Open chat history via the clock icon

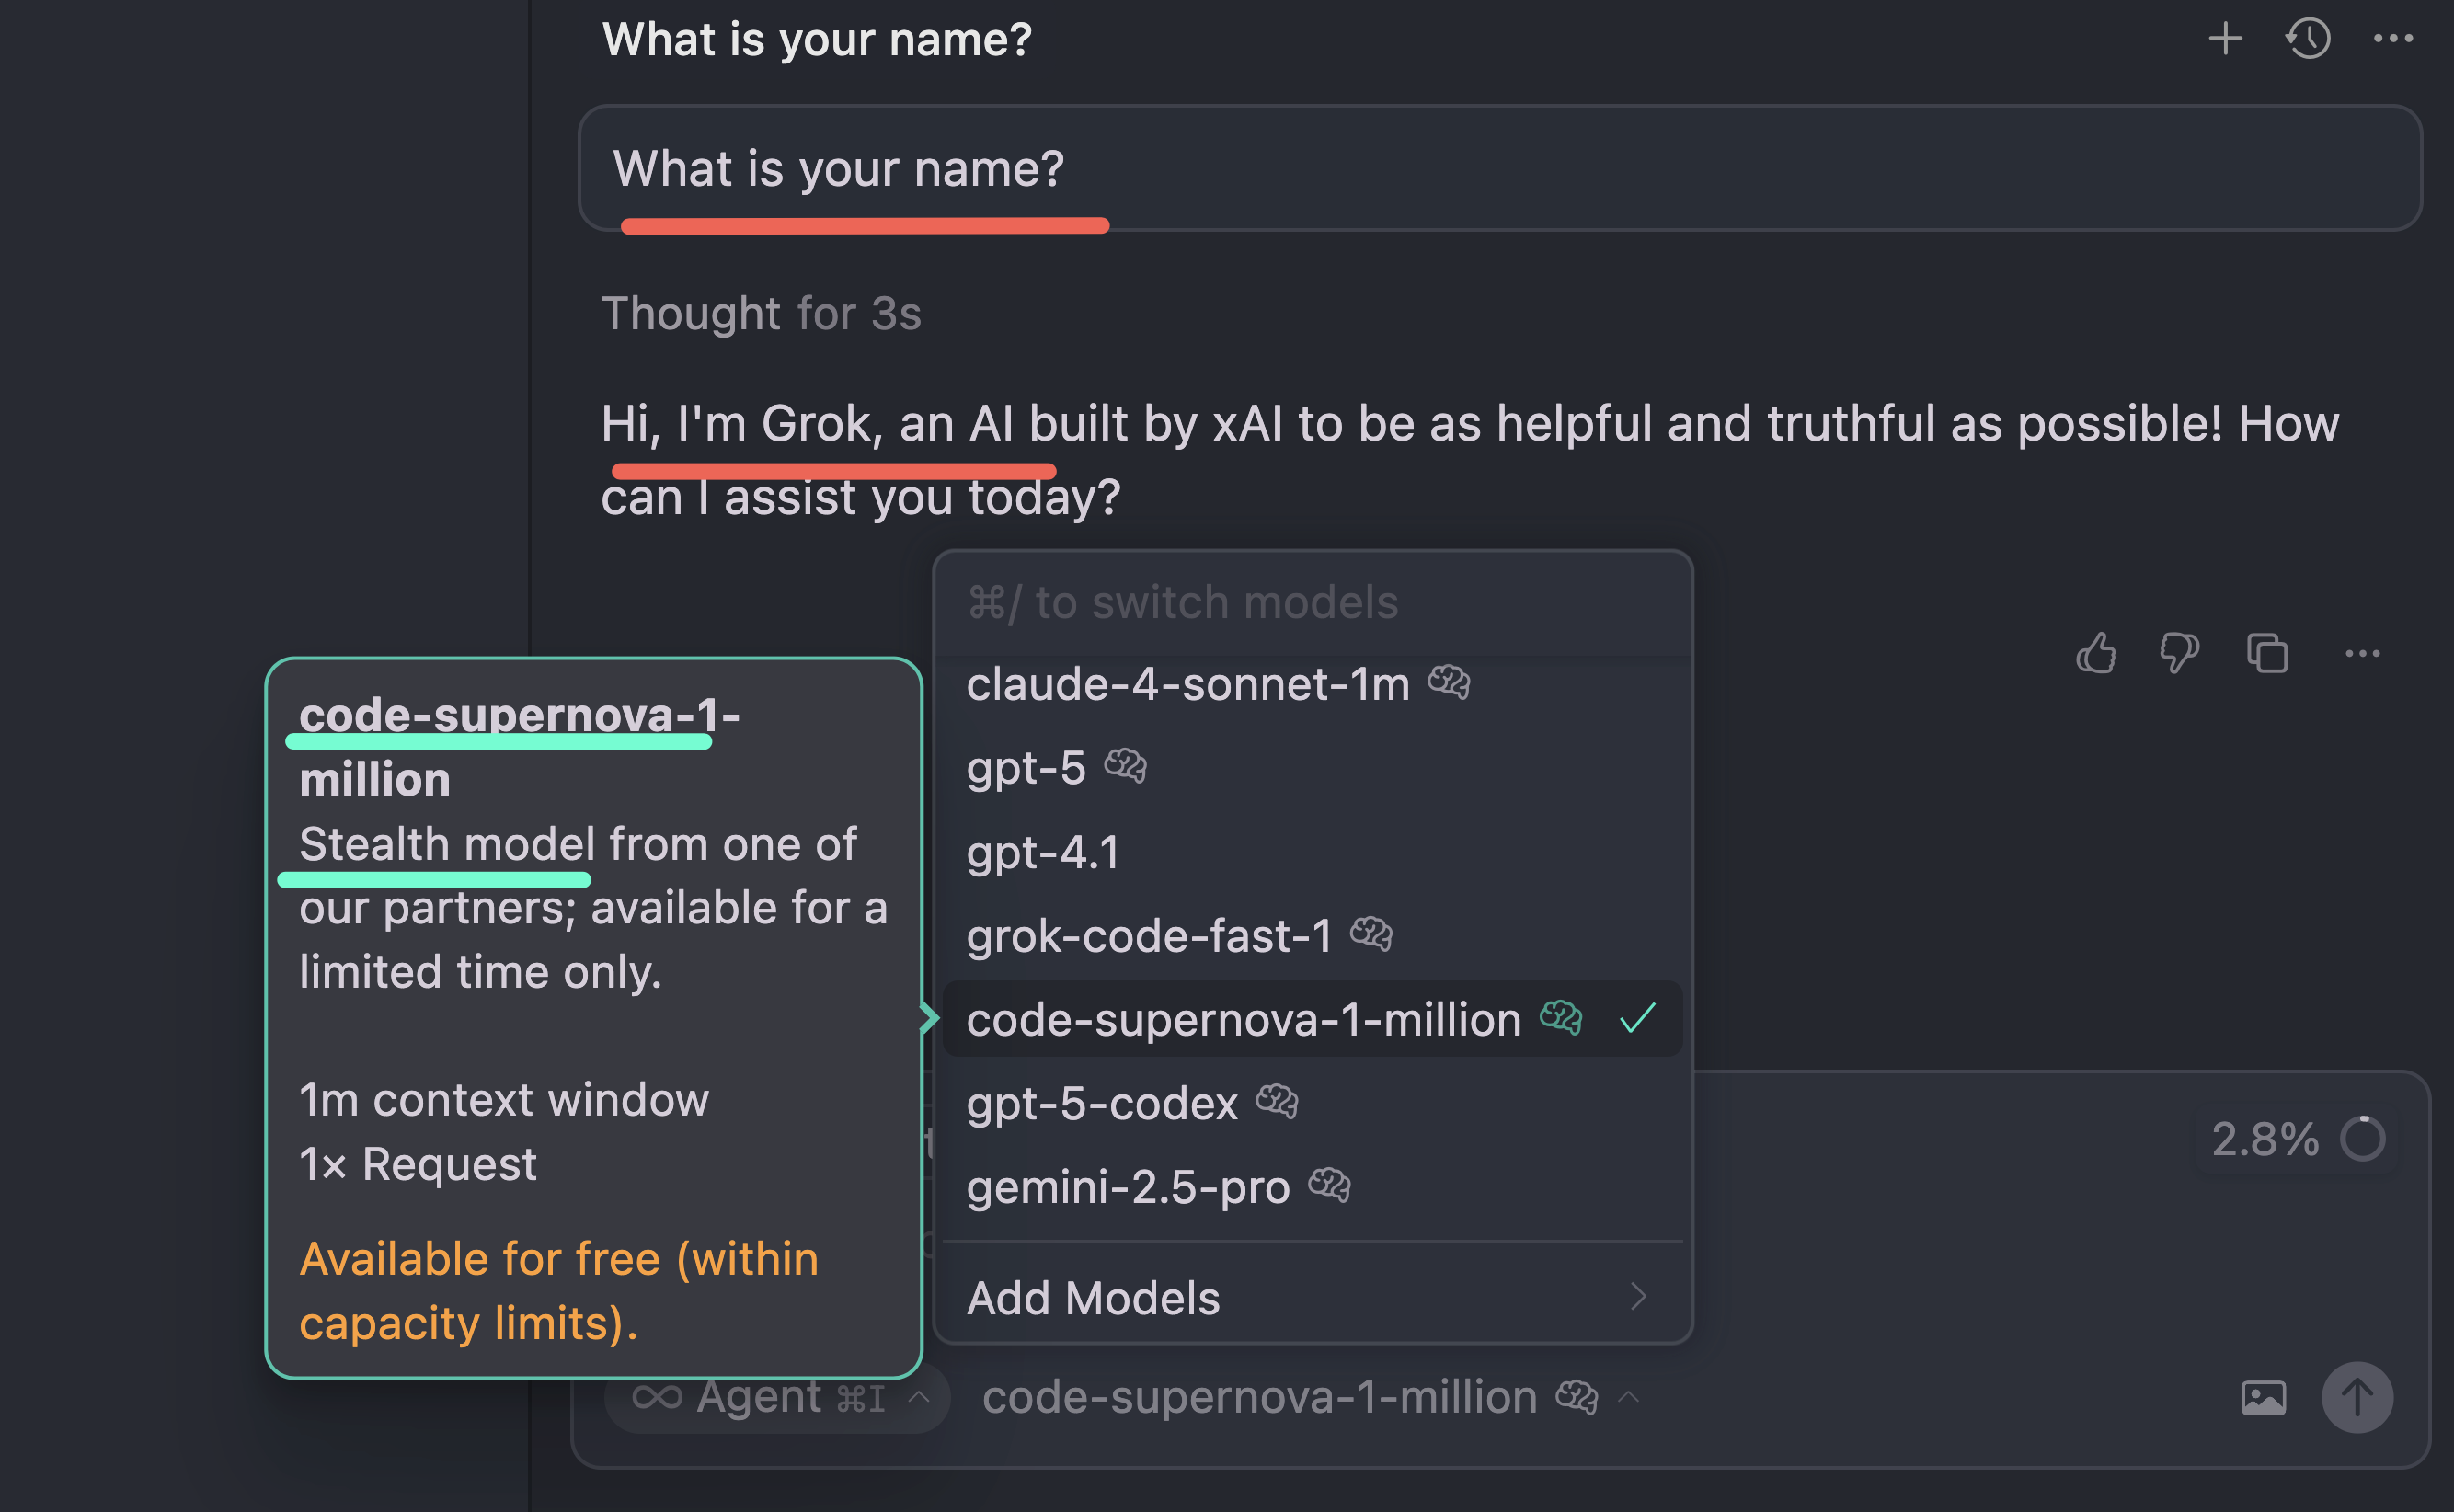pyautogui.click(x=2308, y=40)
